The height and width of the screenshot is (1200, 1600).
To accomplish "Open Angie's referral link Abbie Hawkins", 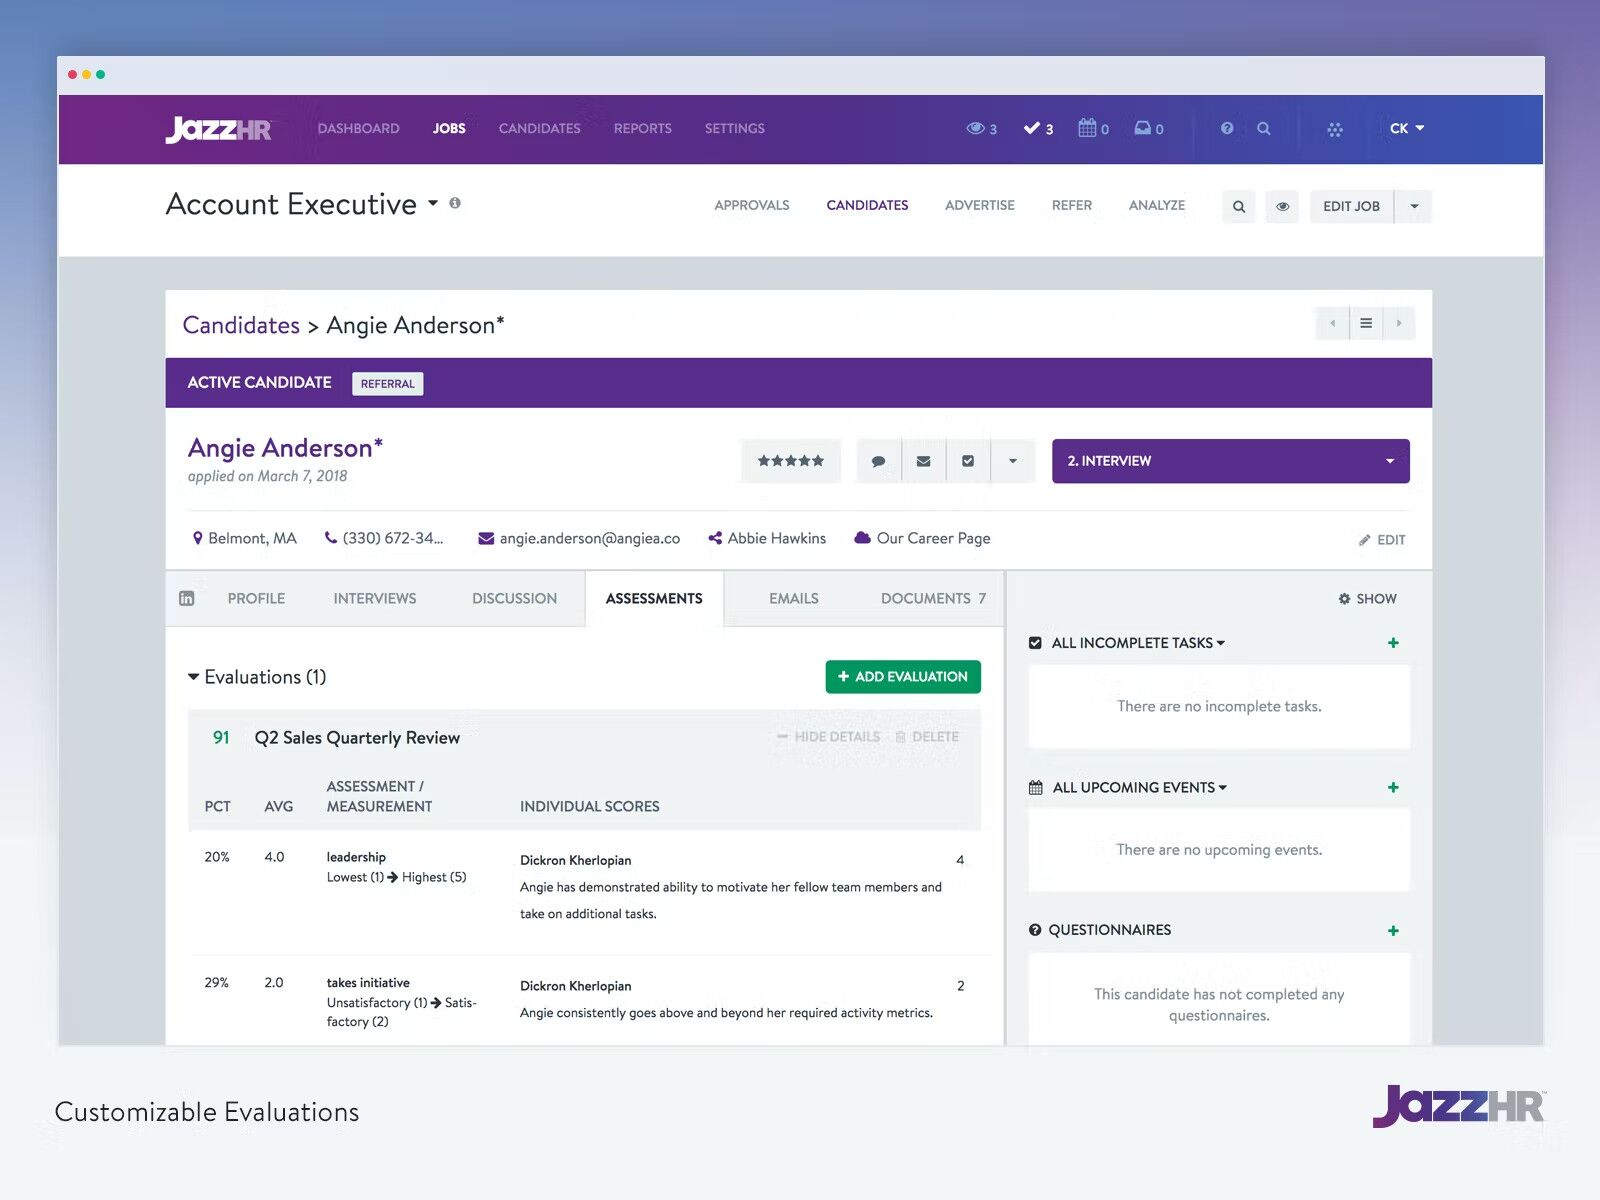I will pyautogui.click(x=776, y=538).
